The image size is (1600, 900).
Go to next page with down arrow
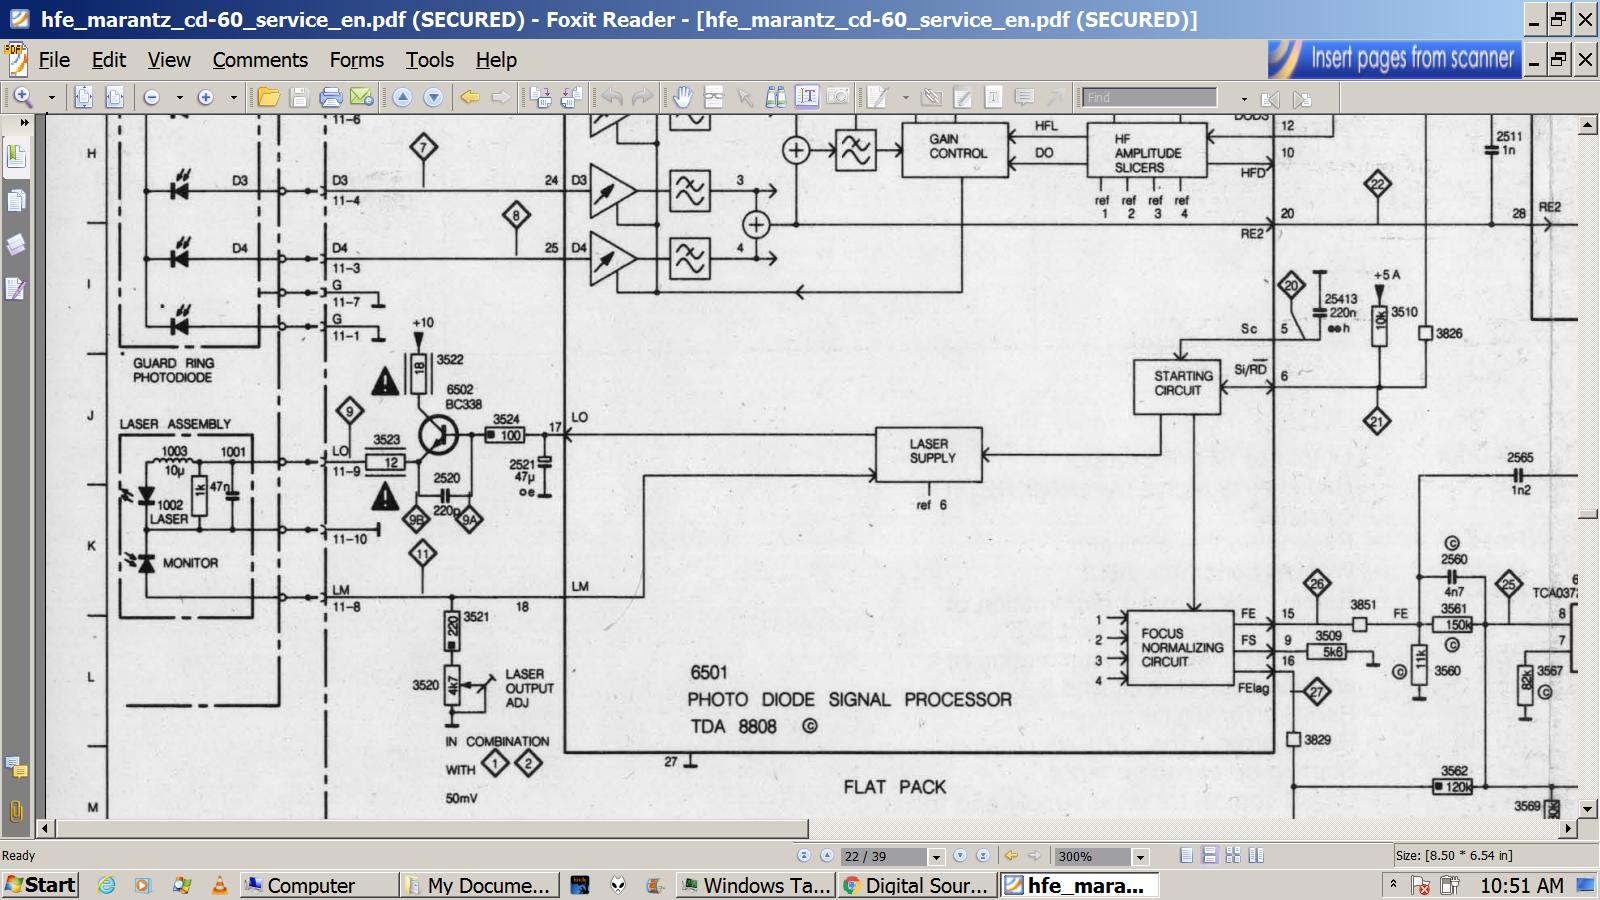coord(433,97)
